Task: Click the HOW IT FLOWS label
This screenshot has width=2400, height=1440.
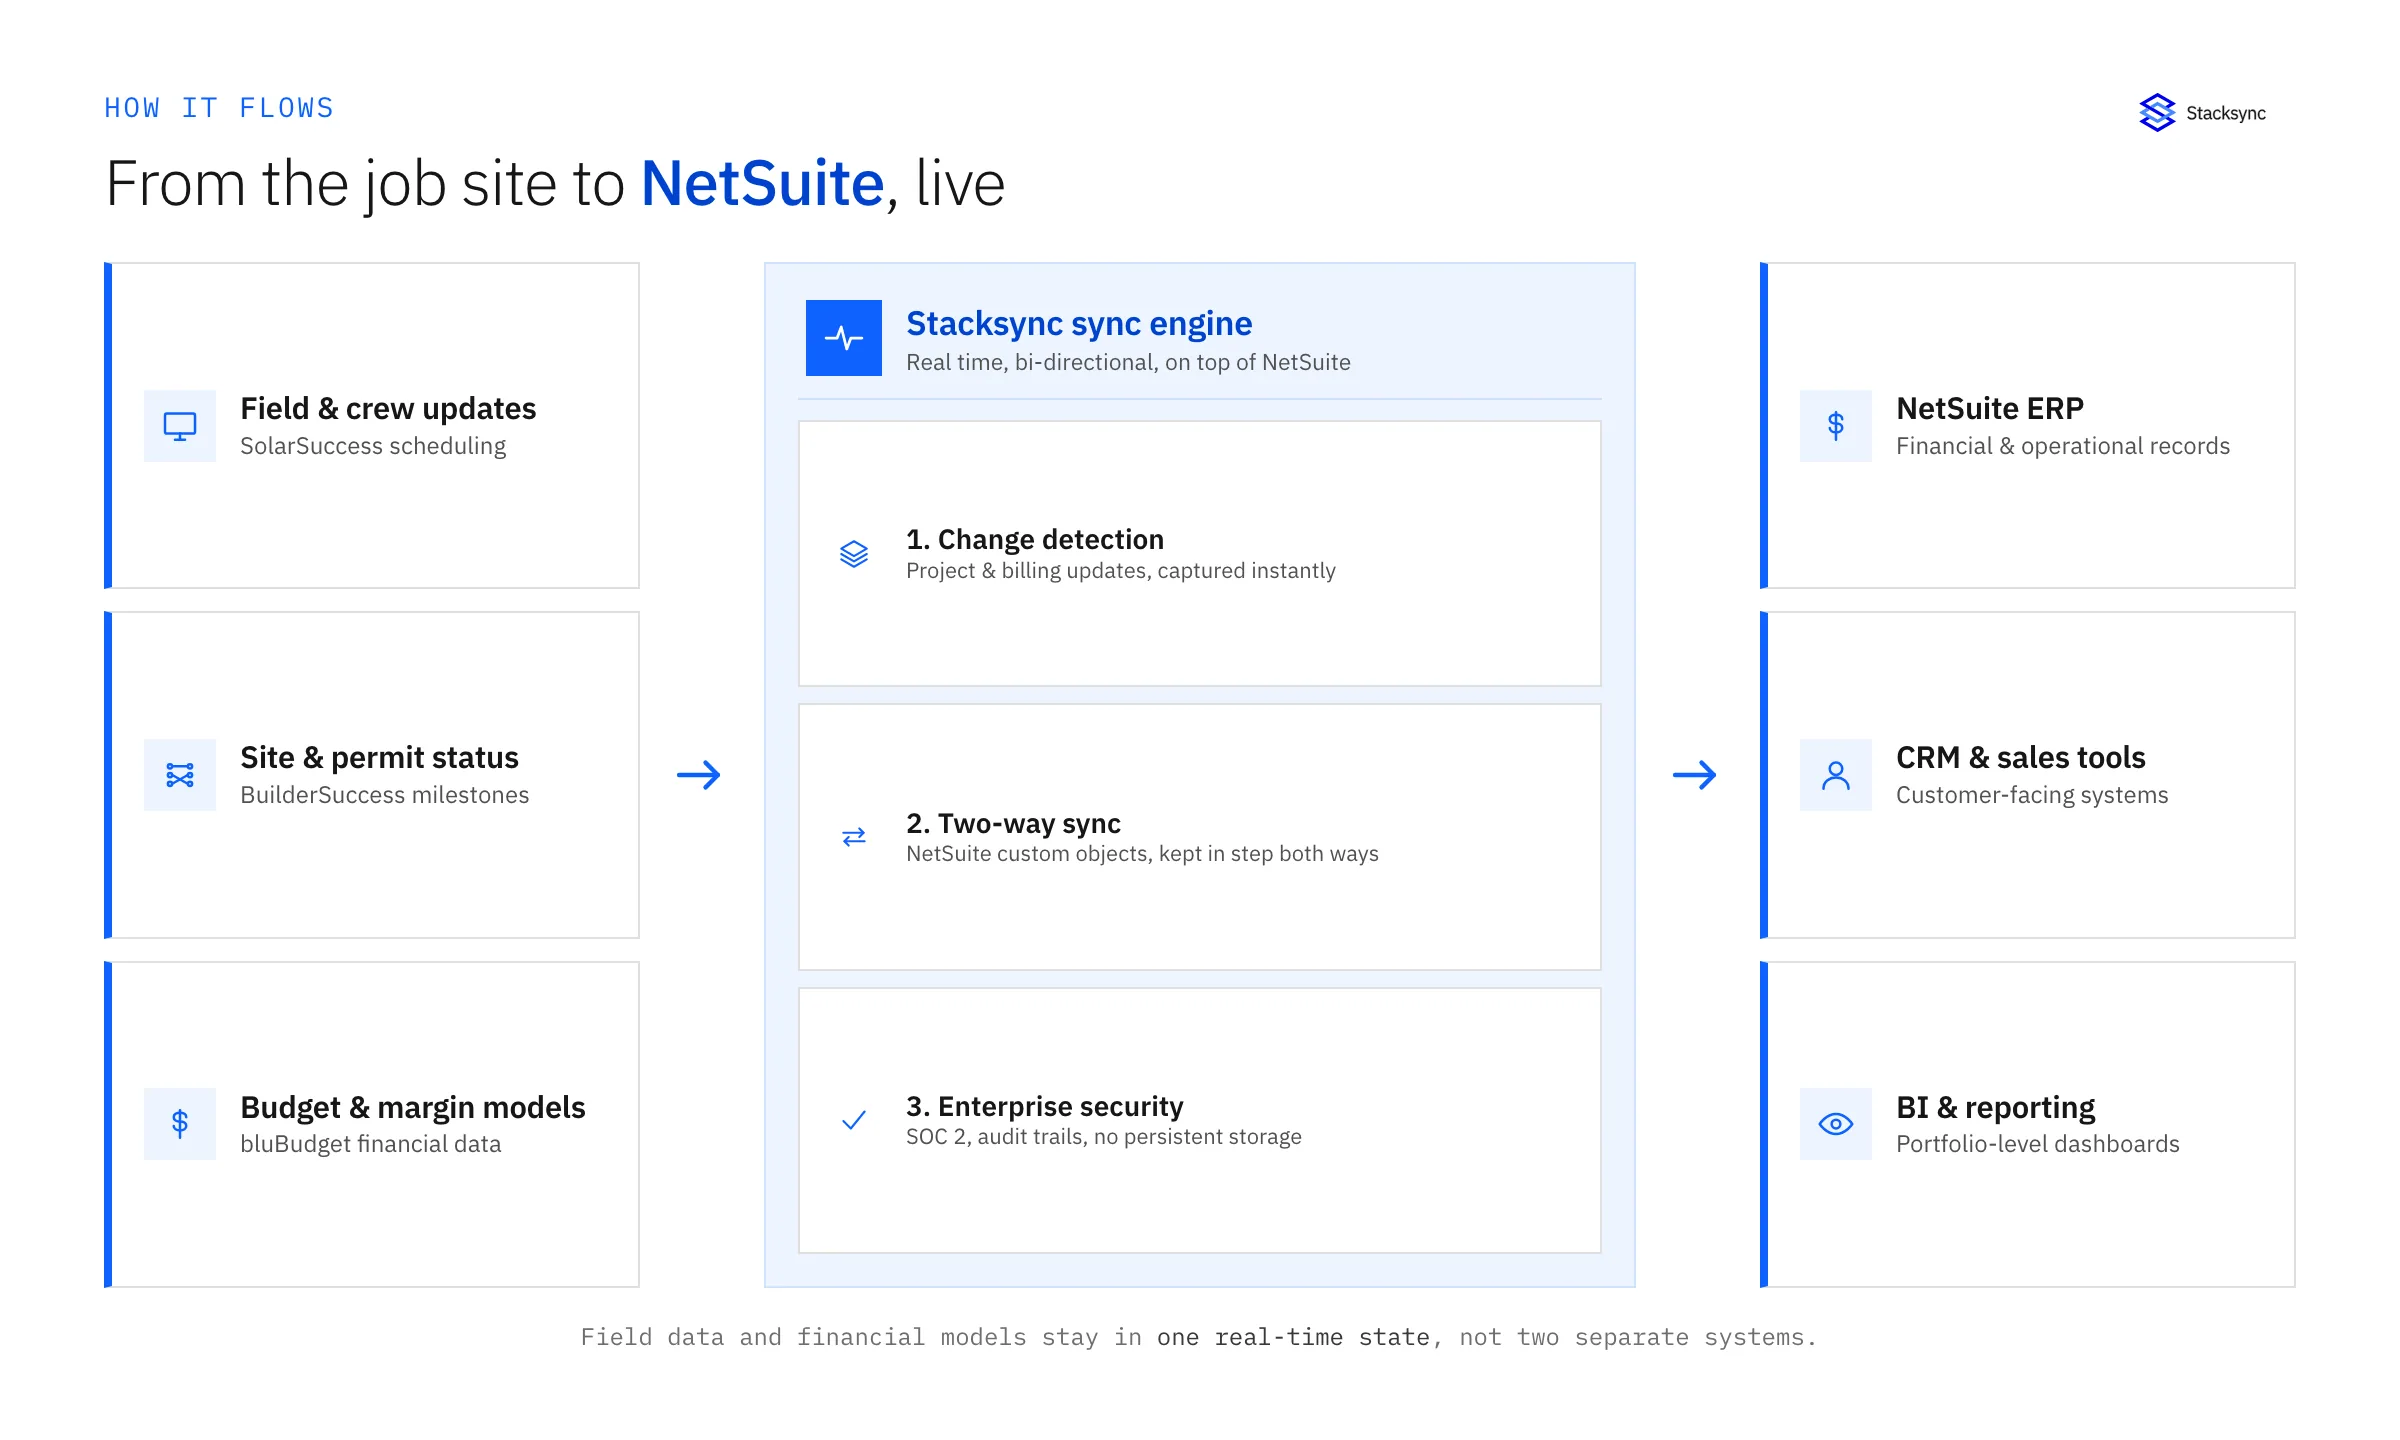Action: click(219, 108)
